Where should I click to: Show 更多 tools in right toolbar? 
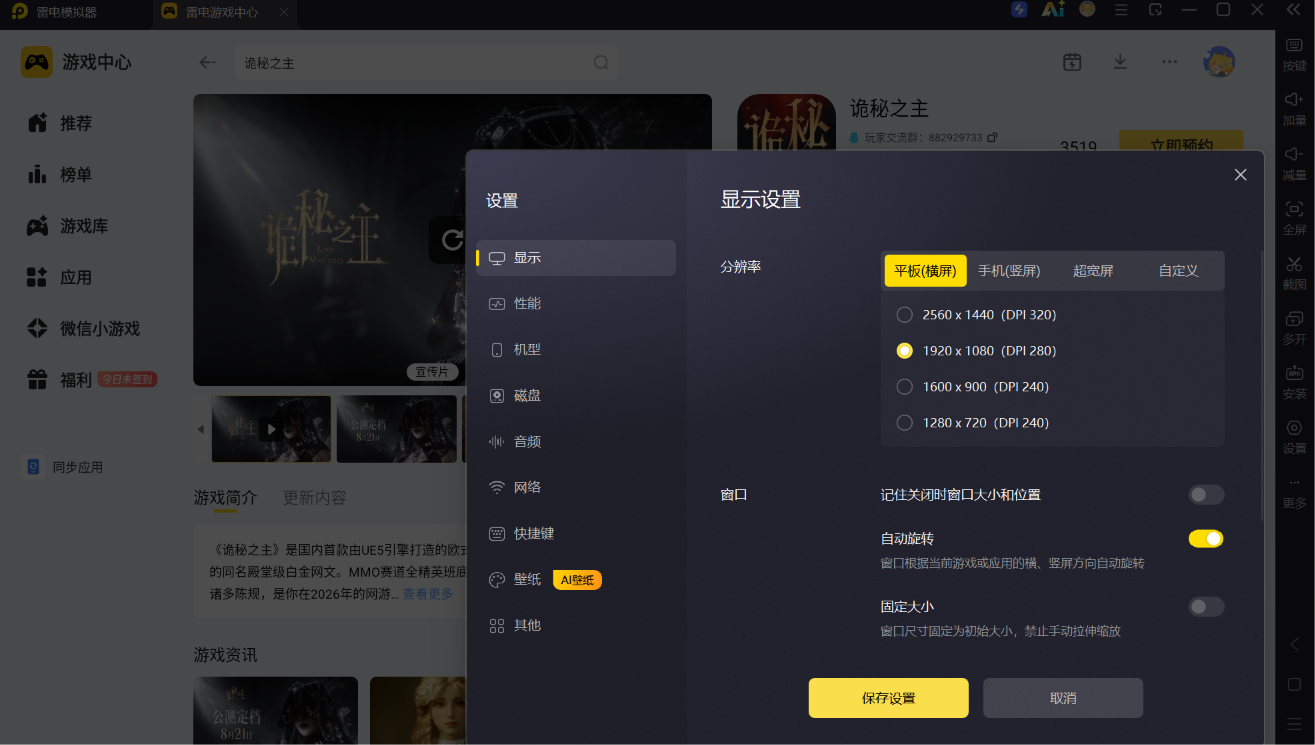point(1294,492)
